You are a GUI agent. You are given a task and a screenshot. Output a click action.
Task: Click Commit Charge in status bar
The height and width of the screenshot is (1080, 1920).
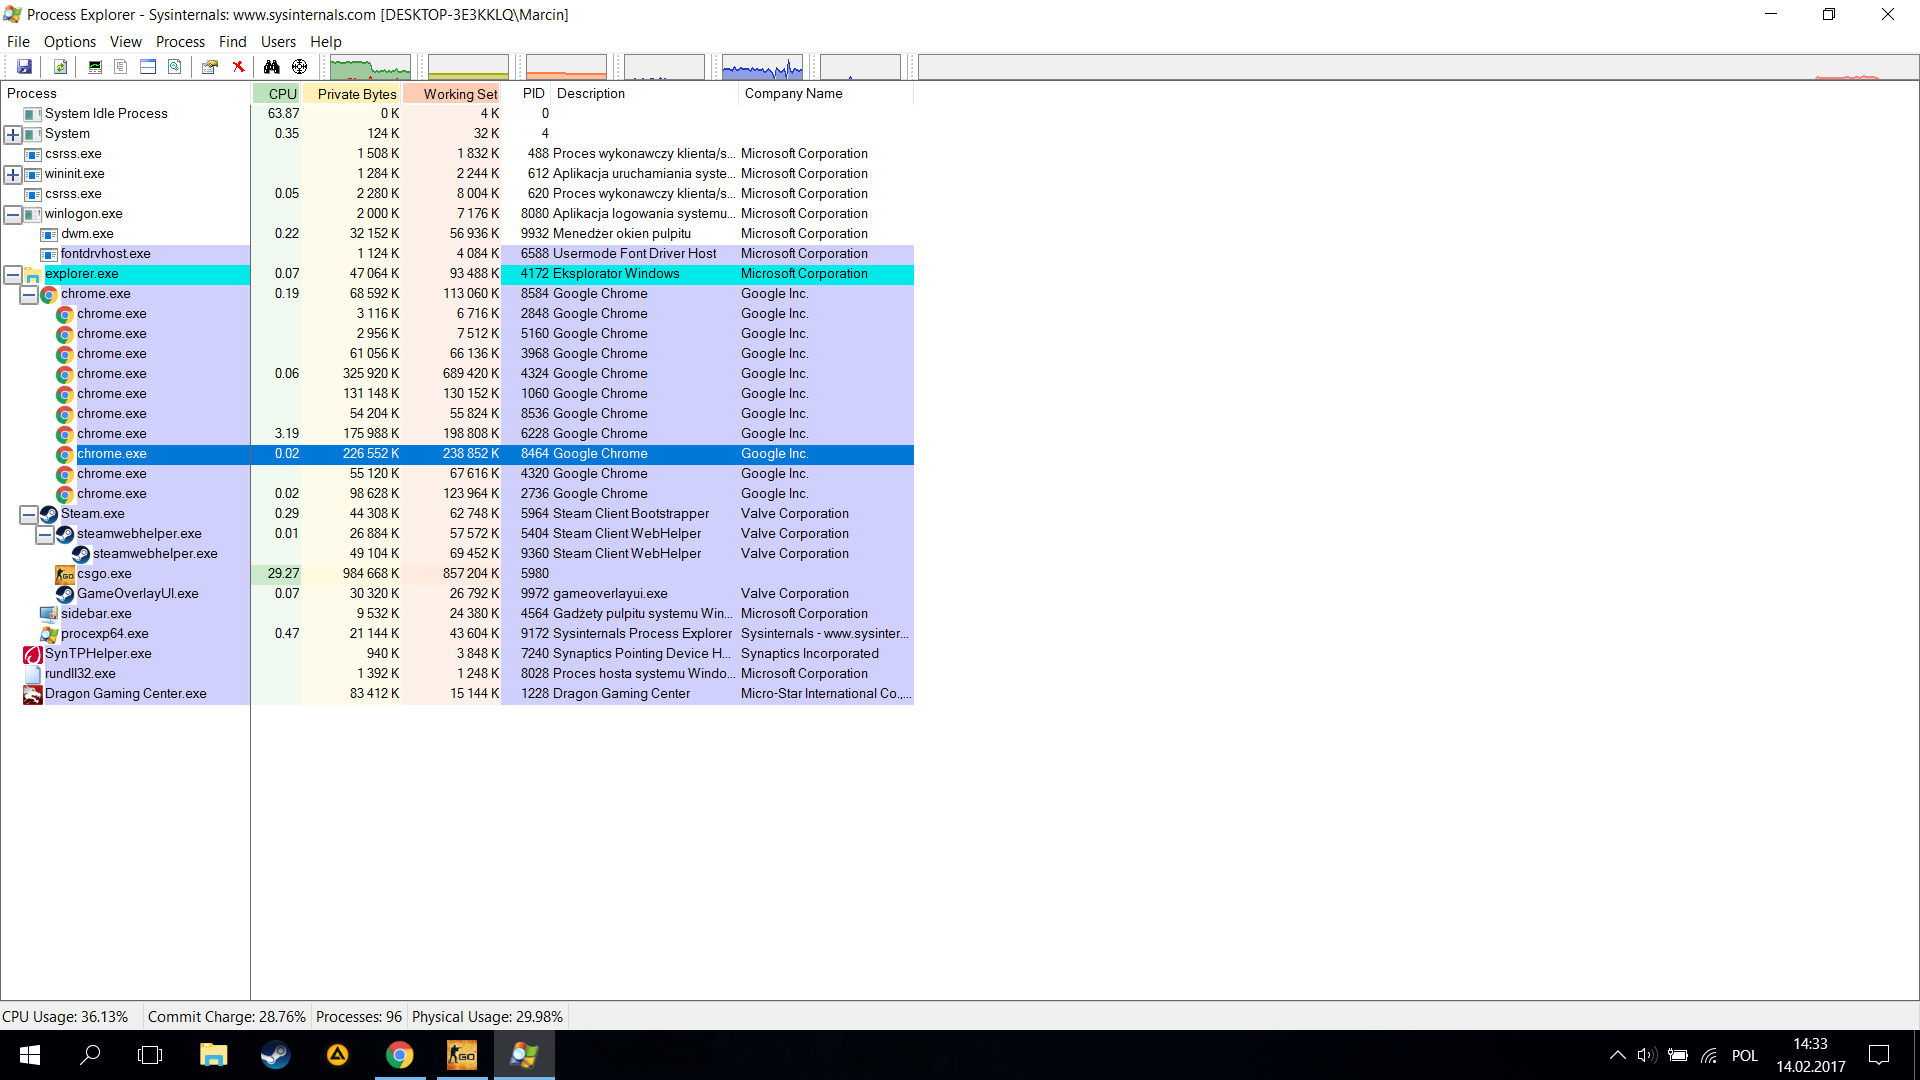[227, 1017]
